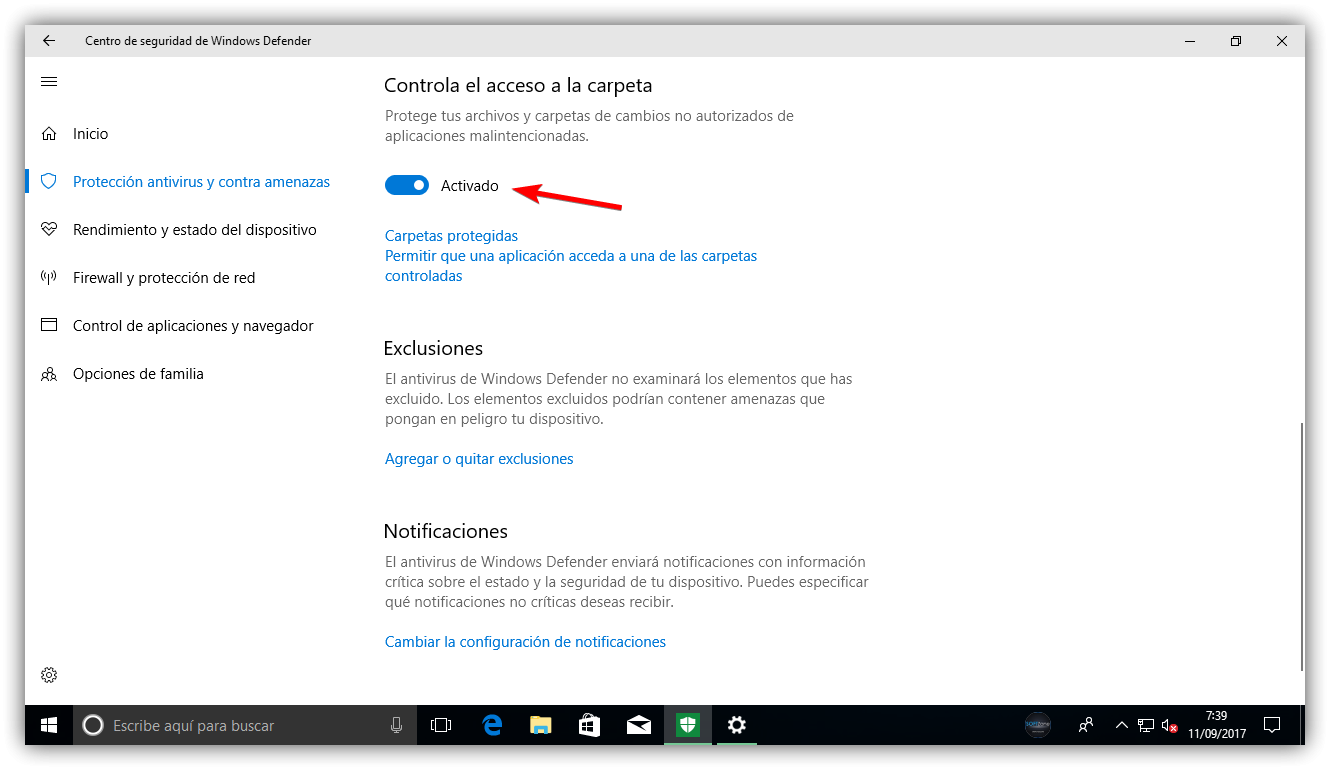The height and width of the screenshot is (770, 1330).
Task: Click the Escribe aquí para buscar box
Action: coord(245,725)
